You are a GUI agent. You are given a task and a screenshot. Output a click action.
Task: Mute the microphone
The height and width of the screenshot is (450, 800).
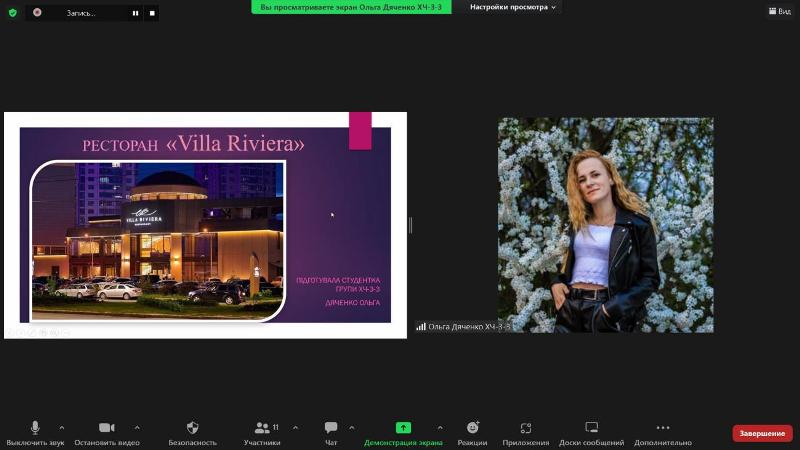point(35,433)
